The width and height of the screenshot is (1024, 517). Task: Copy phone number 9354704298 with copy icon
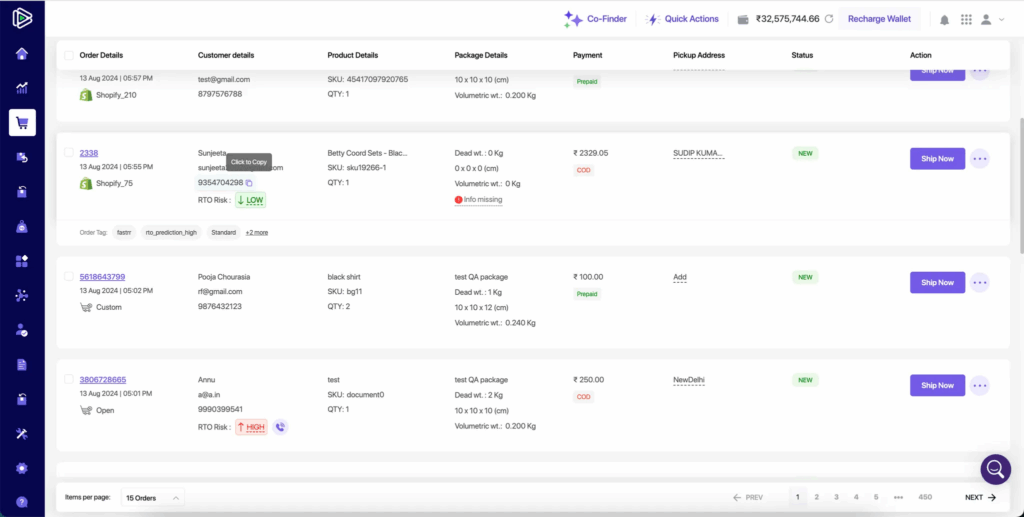coord(249,183)
